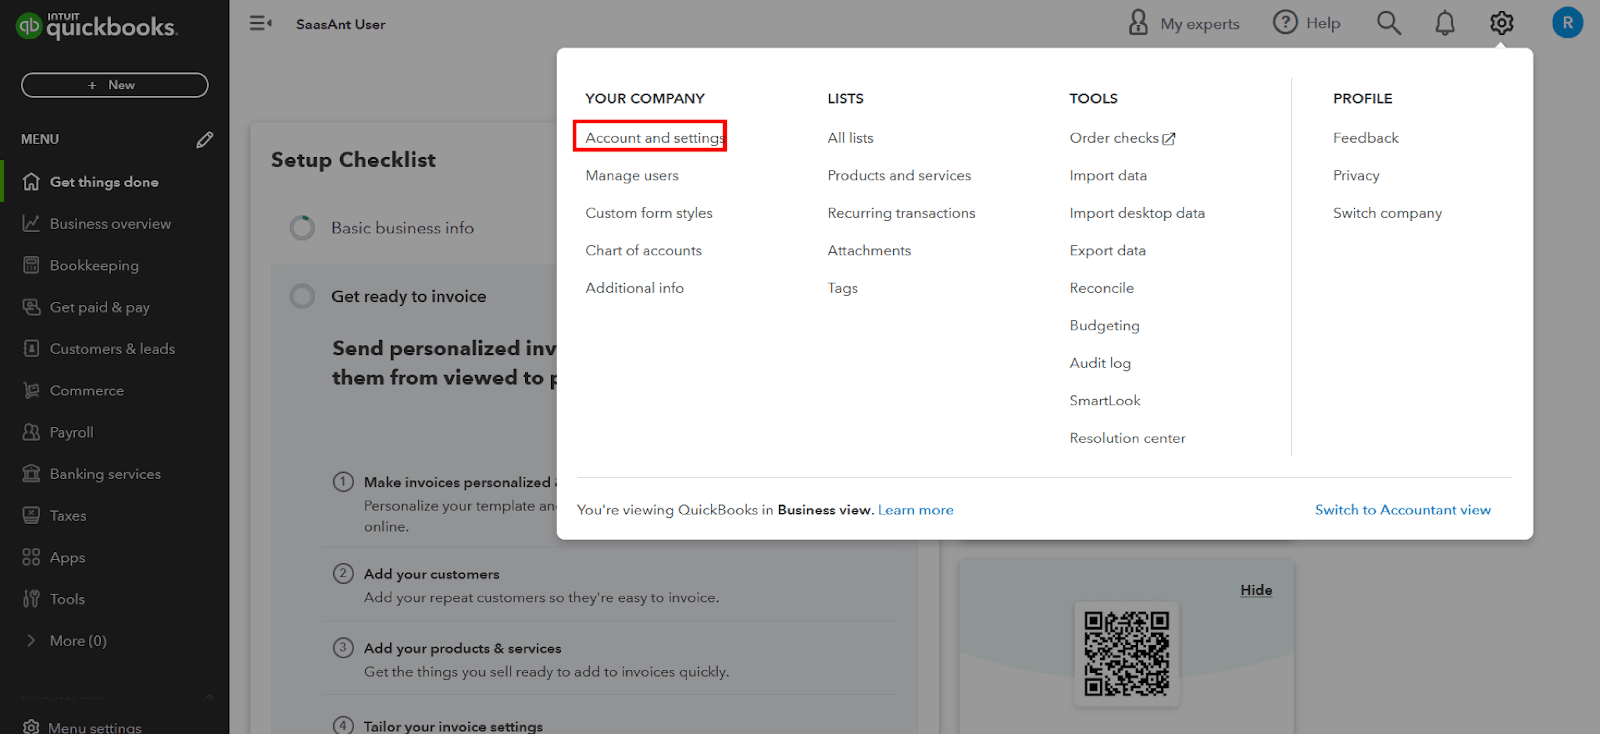Screen dimensions: 1600x734
Task: Select Import desktop data
Action: tap(1137, 213)
